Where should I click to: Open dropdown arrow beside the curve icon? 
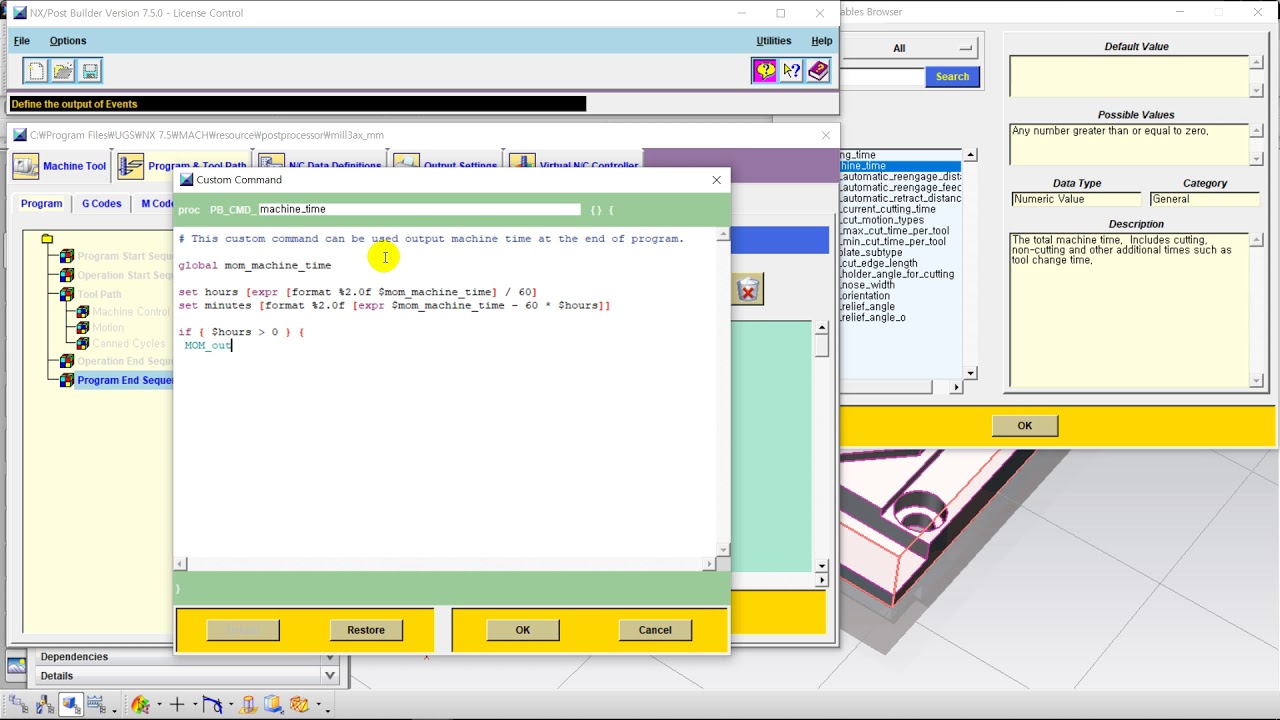pyautogui.click(x=230, y=706)
